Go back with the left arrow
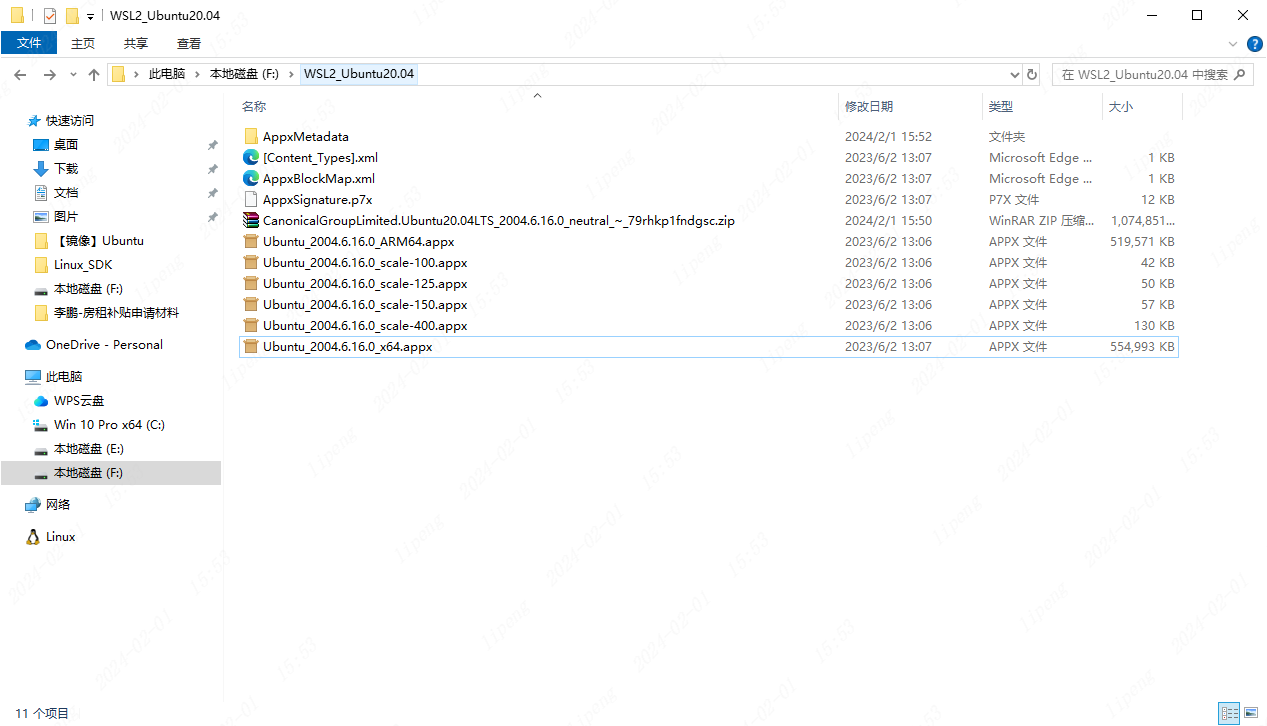This screenshot has width=1267, height=726. [x=20, y=75]
